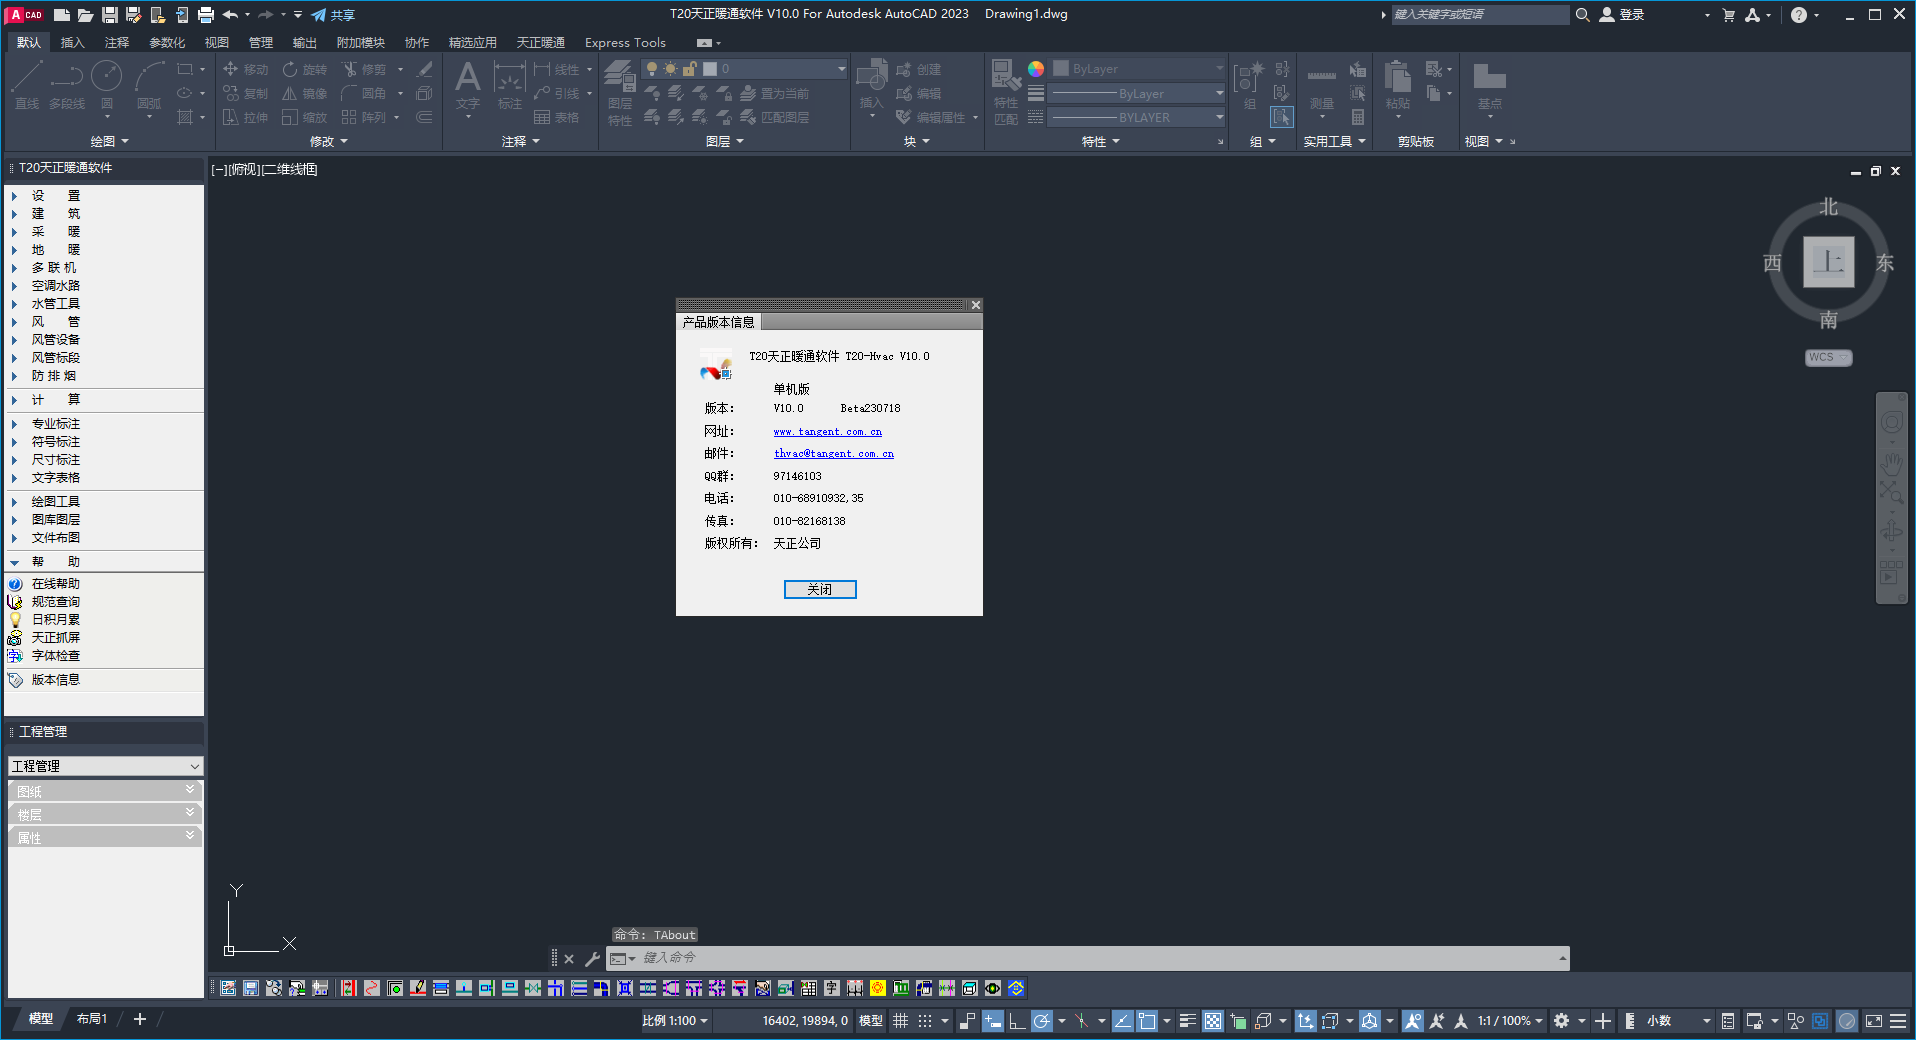Open the 比例 1:100 scale dropdown
This screenshot has width=1916, height=1040.
675,1021
